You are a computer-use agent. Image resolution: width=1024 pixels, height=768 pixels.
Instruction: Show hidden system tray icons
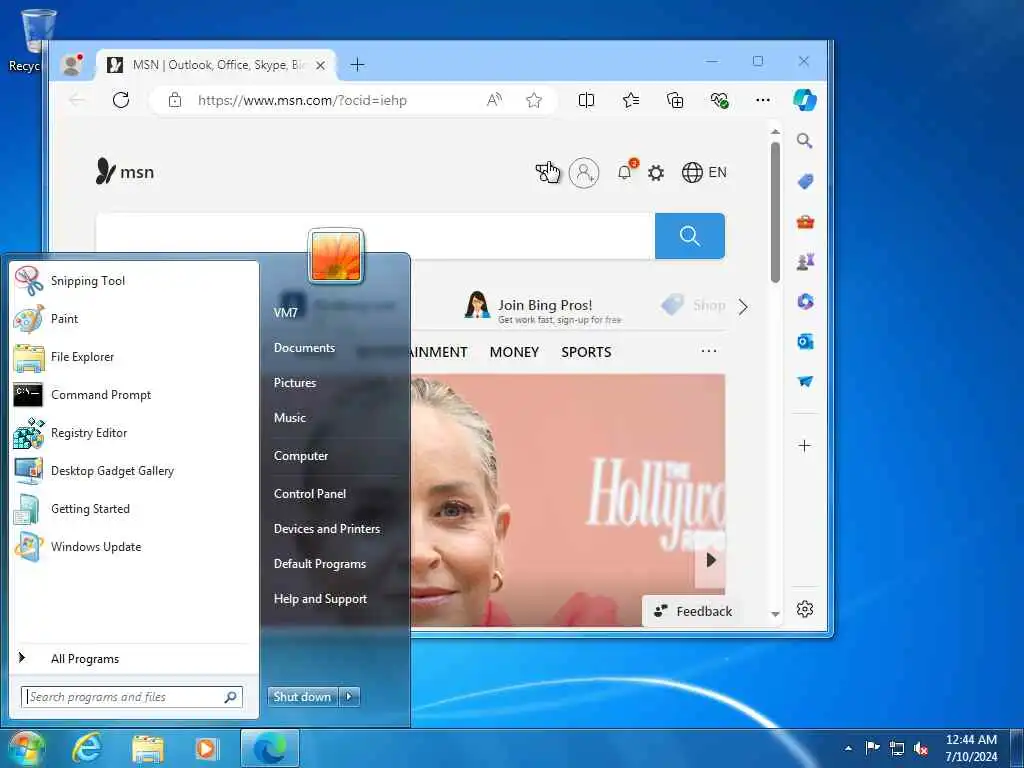tap(848, 748)
